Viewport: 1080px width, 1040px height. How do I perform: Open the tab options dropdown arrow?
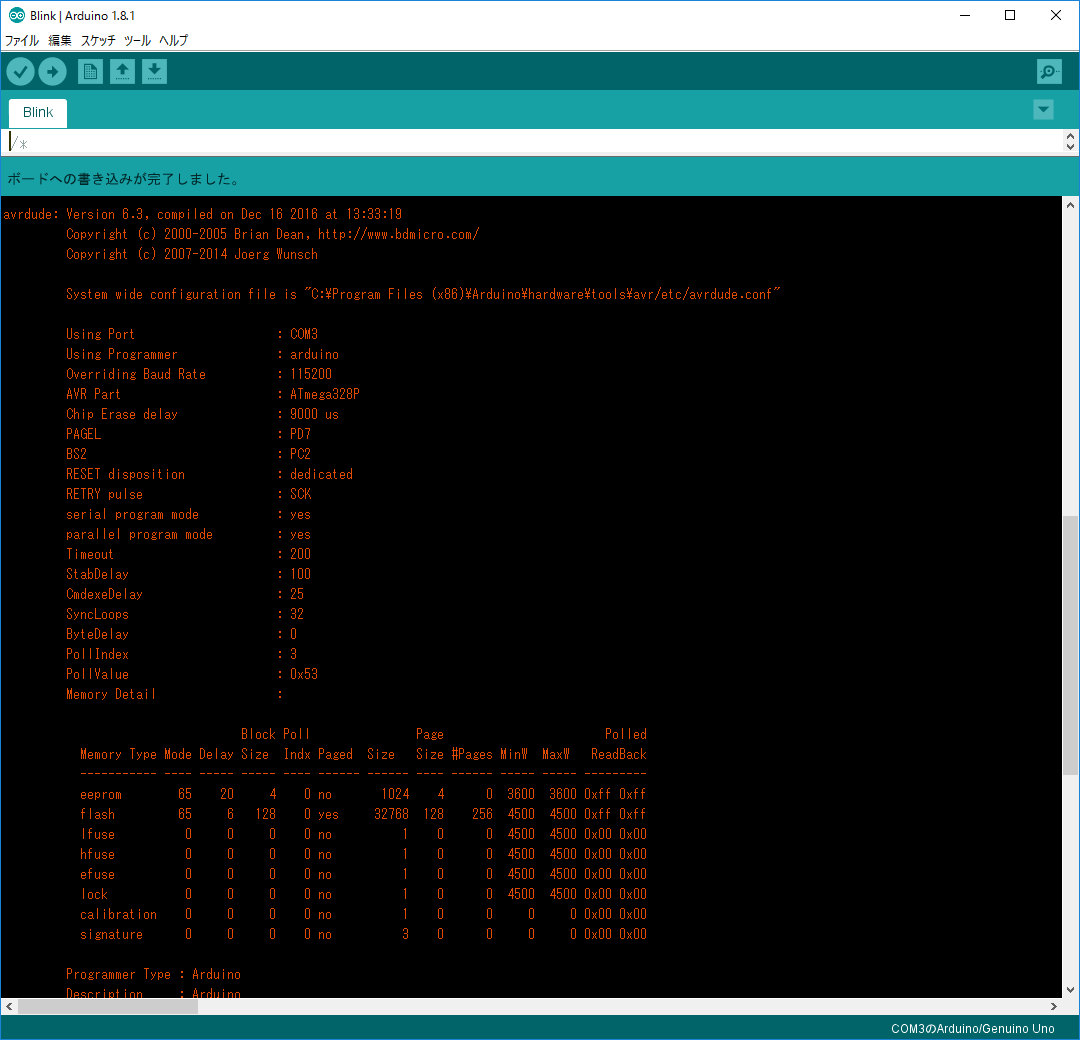click(x=1043, y=110)
